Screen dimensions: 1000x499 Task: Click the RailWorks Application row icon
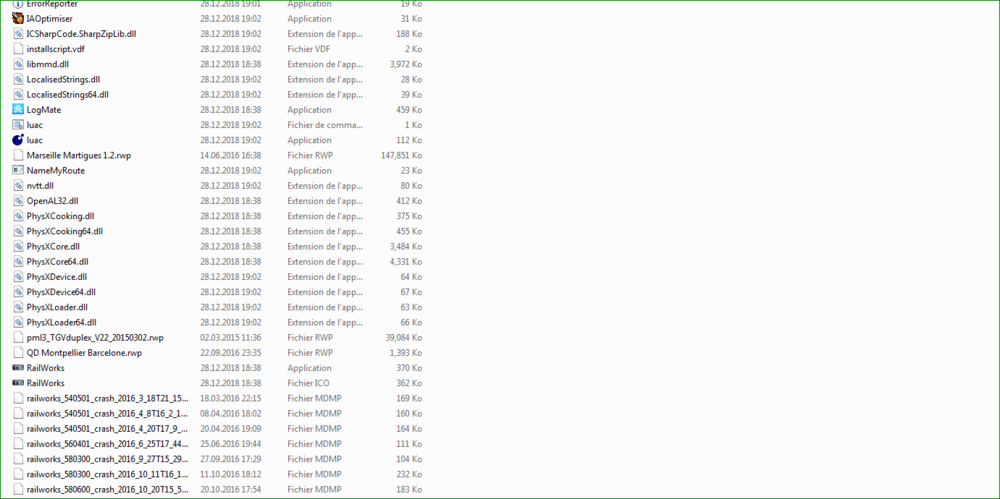(x=18, y=368)
